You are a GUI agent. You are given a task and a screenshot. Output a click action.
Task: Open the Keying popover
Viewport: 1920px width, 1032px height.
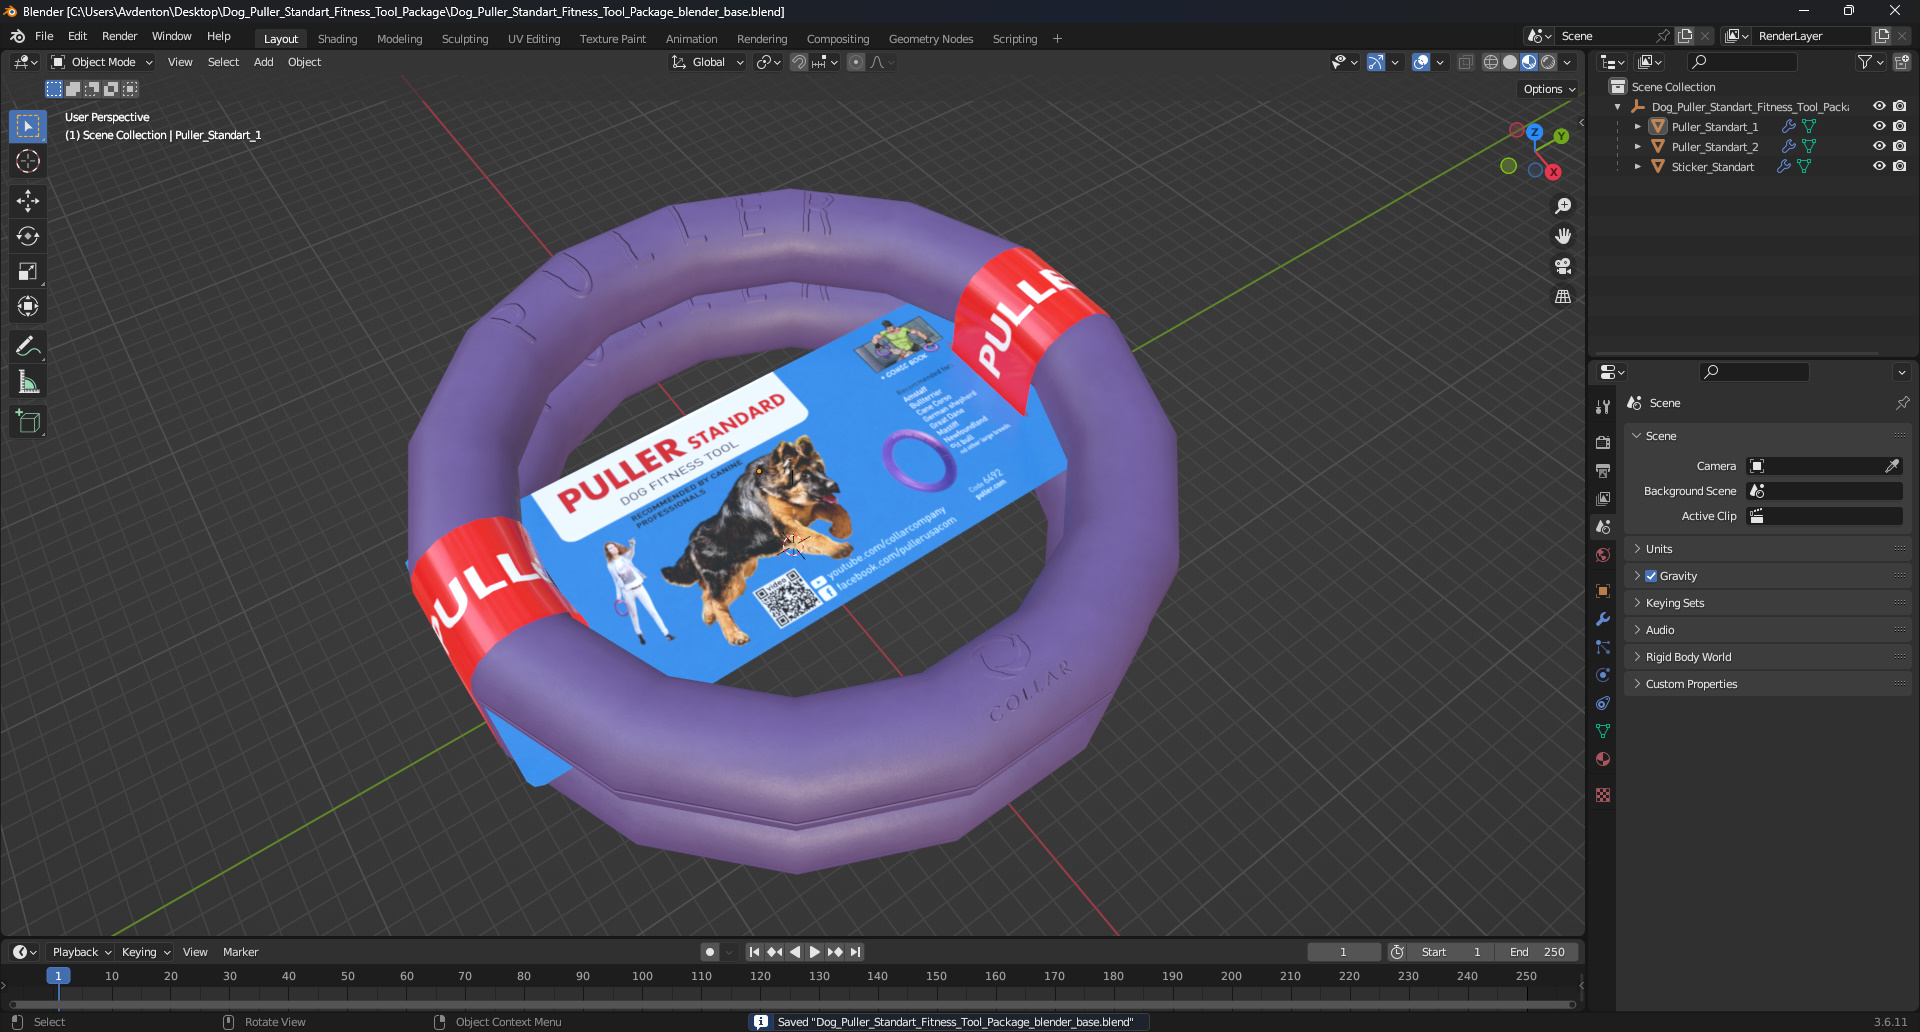click(146, 952)
